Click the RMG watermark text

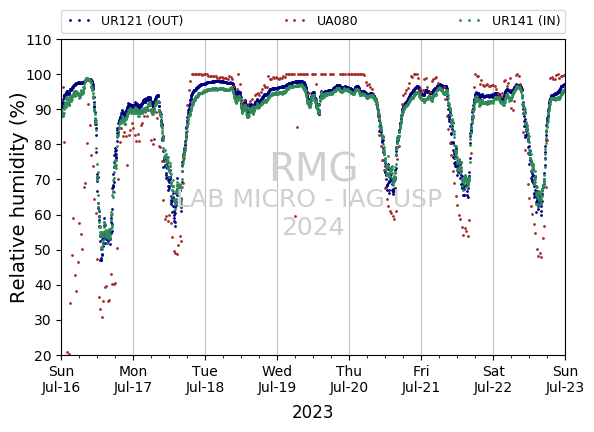314,168
